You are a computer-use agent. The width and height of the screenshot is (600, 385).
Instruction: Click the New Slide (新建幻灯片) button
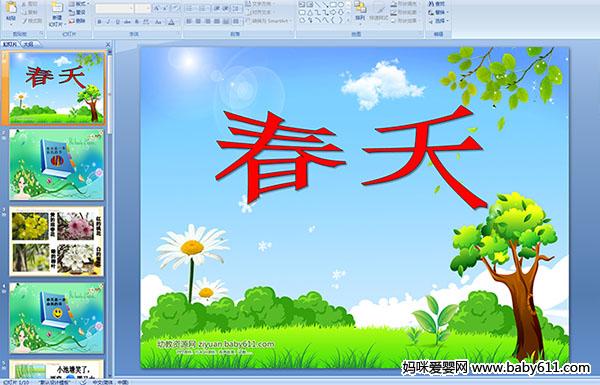point(57,15)
